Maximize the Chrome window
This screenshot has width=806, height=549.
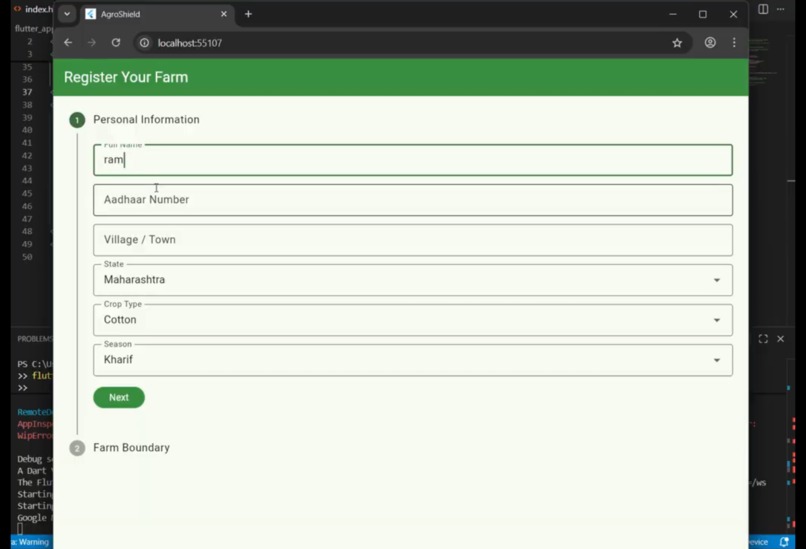(x=703, y=14)
